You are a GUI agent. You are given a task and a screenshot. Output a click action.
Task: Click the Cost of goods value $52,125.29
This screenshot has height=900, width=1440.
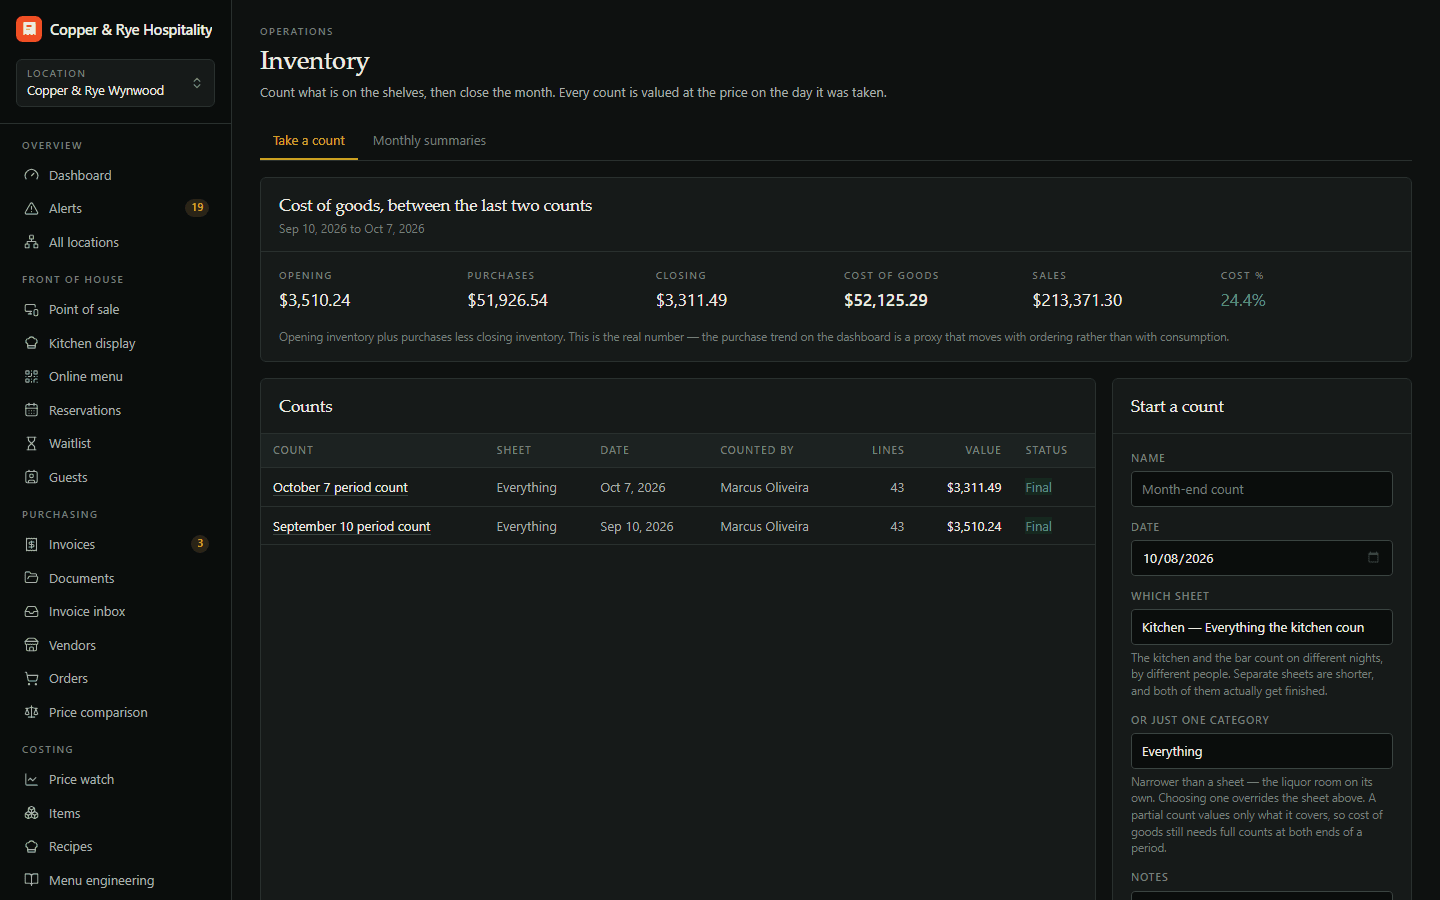click(886, 300)
